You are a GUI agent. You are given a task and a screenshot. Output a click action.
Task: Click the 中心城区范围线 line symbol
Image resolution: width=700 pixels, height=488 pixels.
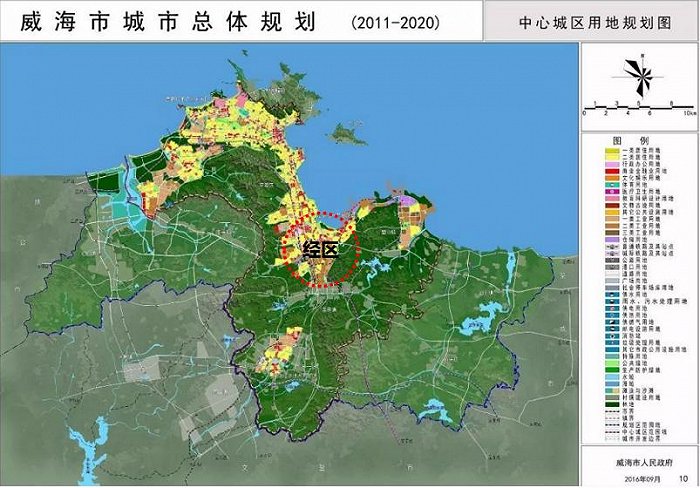coord(612,432)
